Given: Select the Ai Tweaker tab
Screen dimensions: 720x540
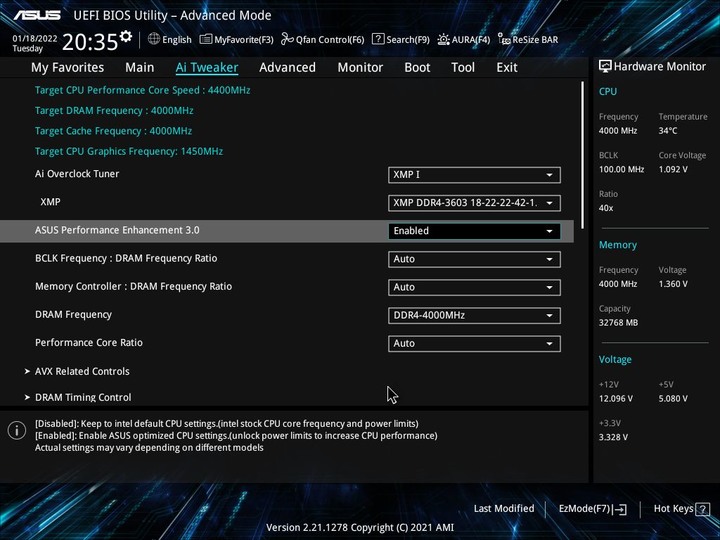Looking at the screenshot, I should [207, 68].
